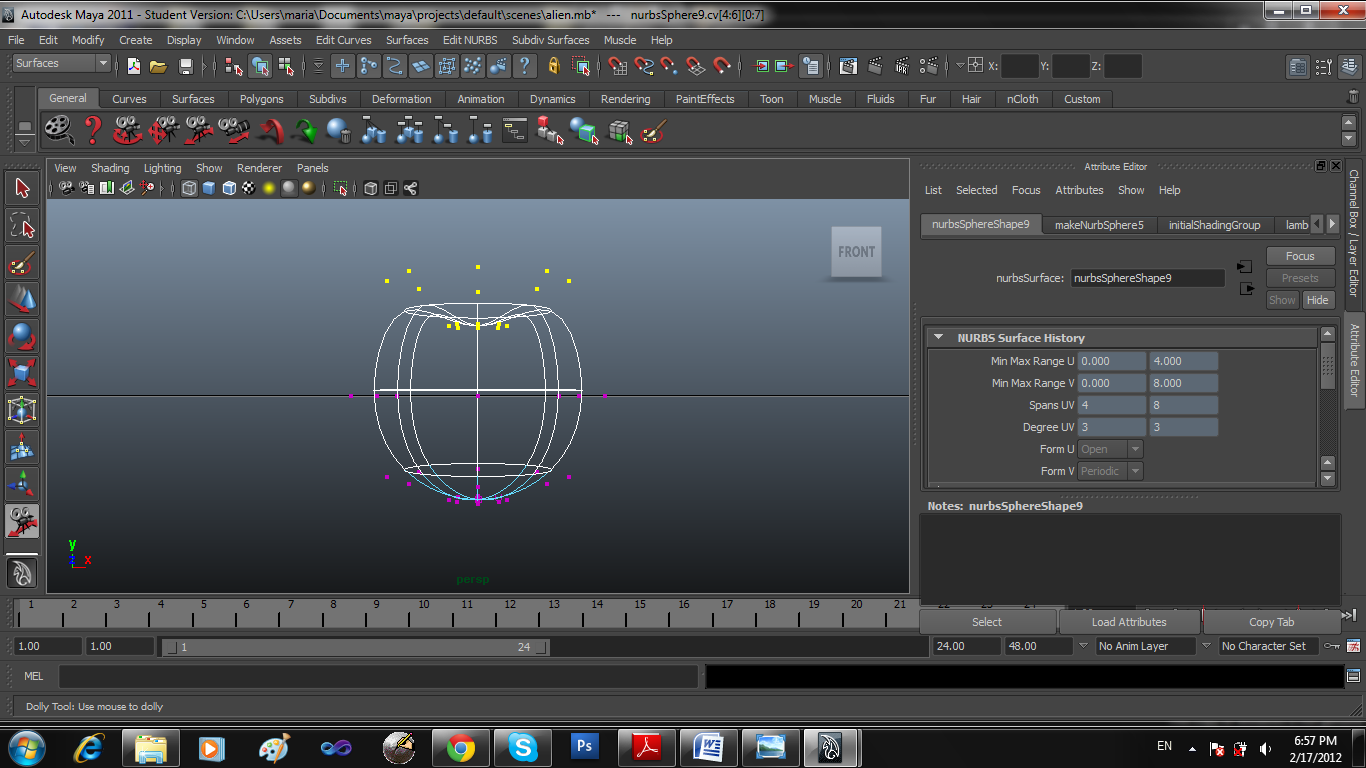
Task: Open the Edit NURBS menu
Action: pyautogui.click(x=470, y=40)
